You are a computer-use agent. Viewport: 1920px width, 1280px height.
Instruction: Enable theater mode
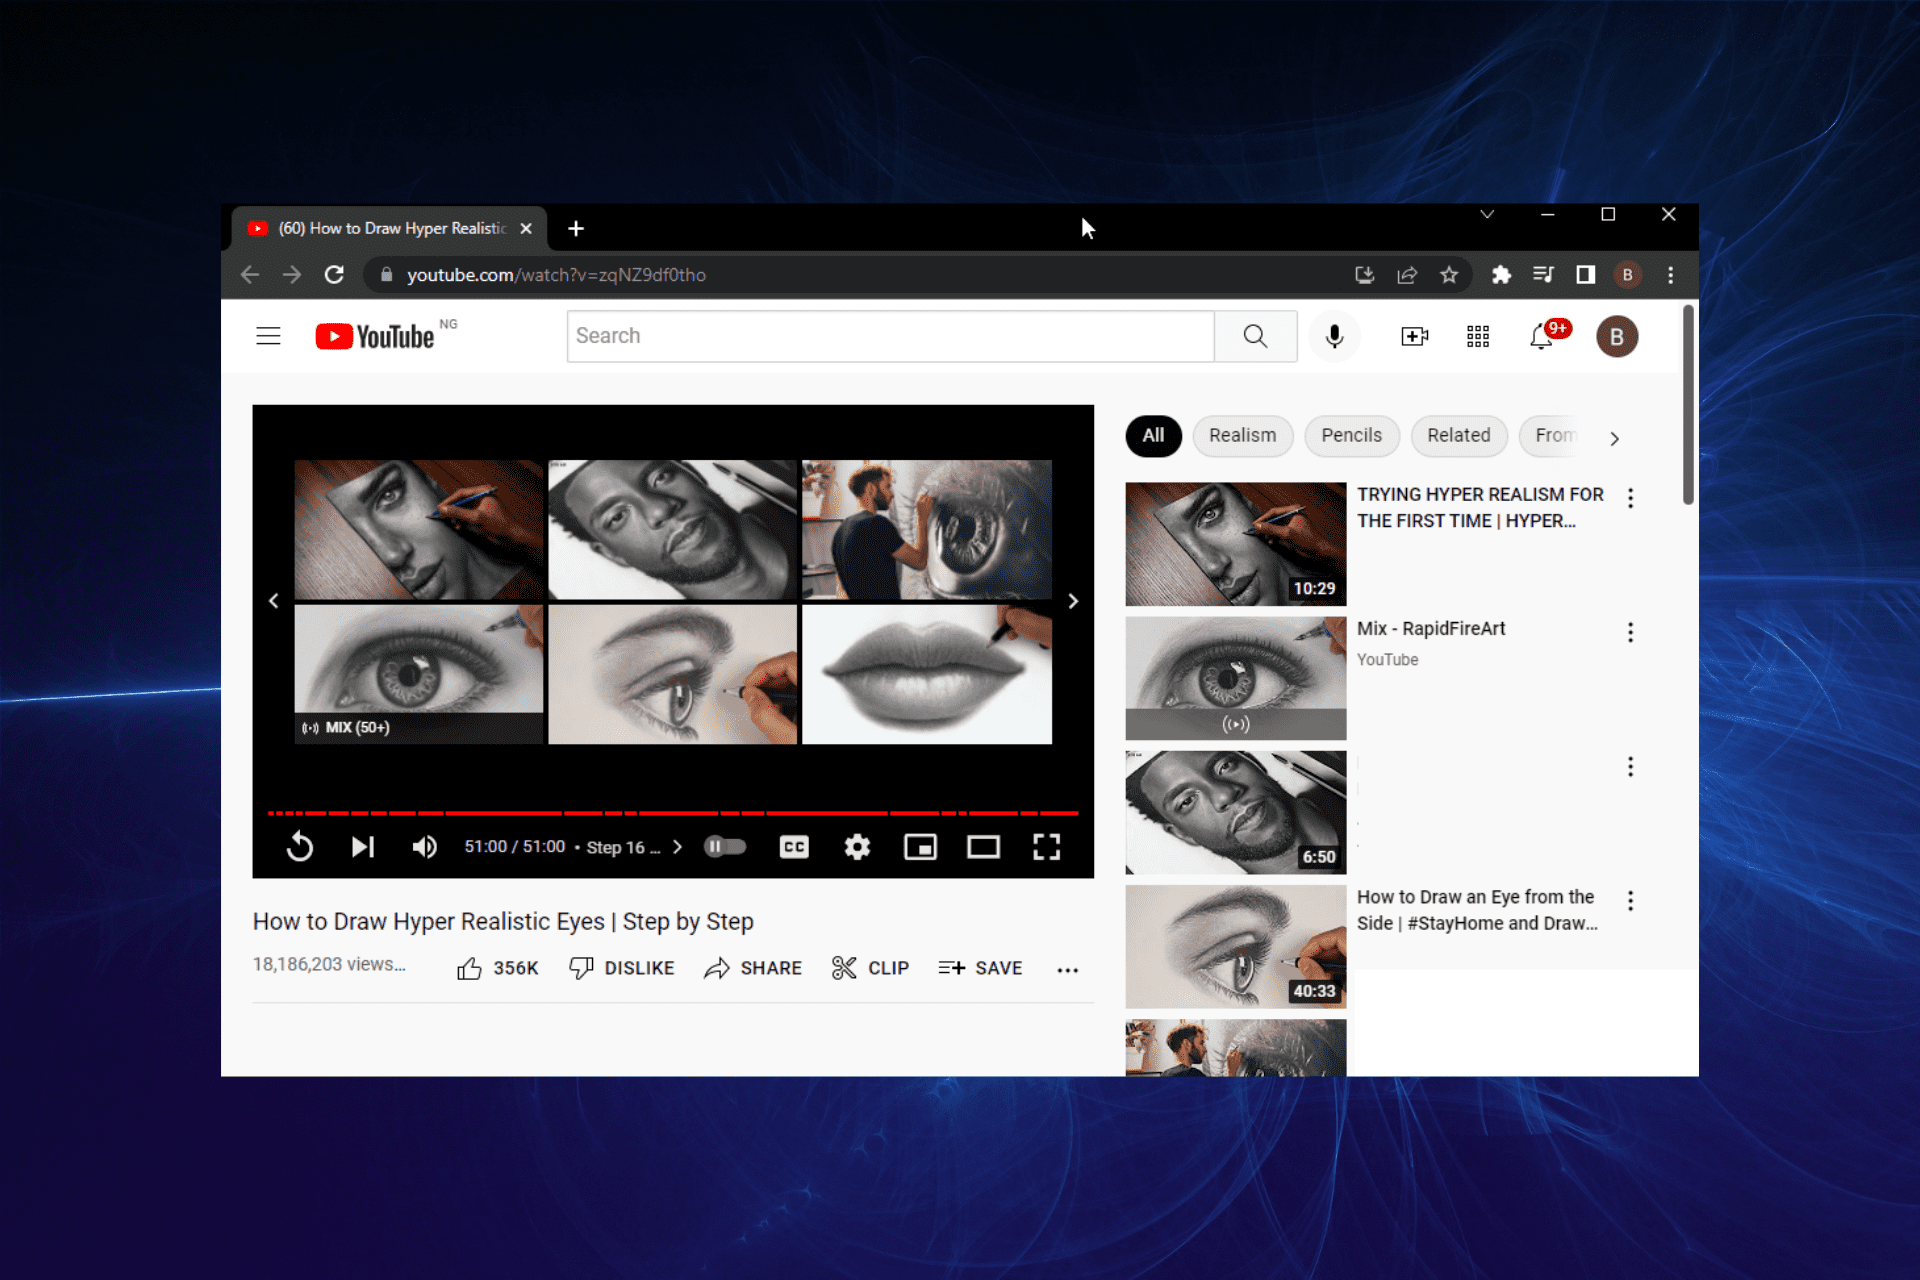pos(983,847)
